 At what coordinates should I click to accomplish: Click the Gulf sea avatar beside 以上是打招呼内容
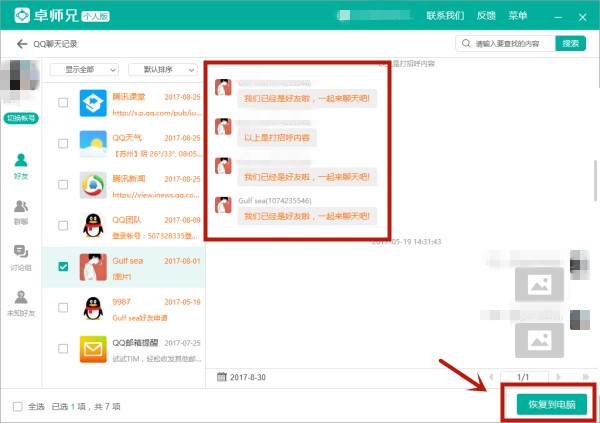(x=223, y=127)
